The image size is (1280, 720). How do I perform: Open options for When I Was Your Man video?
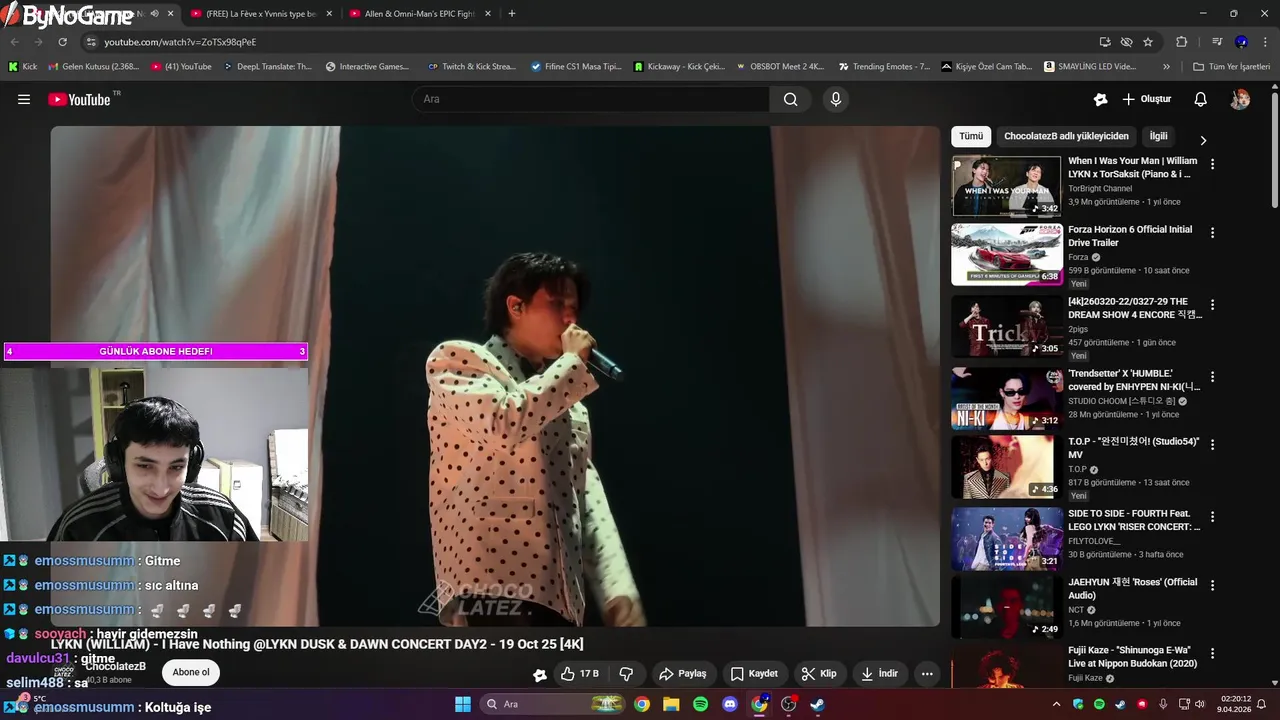pos(1212,164)
